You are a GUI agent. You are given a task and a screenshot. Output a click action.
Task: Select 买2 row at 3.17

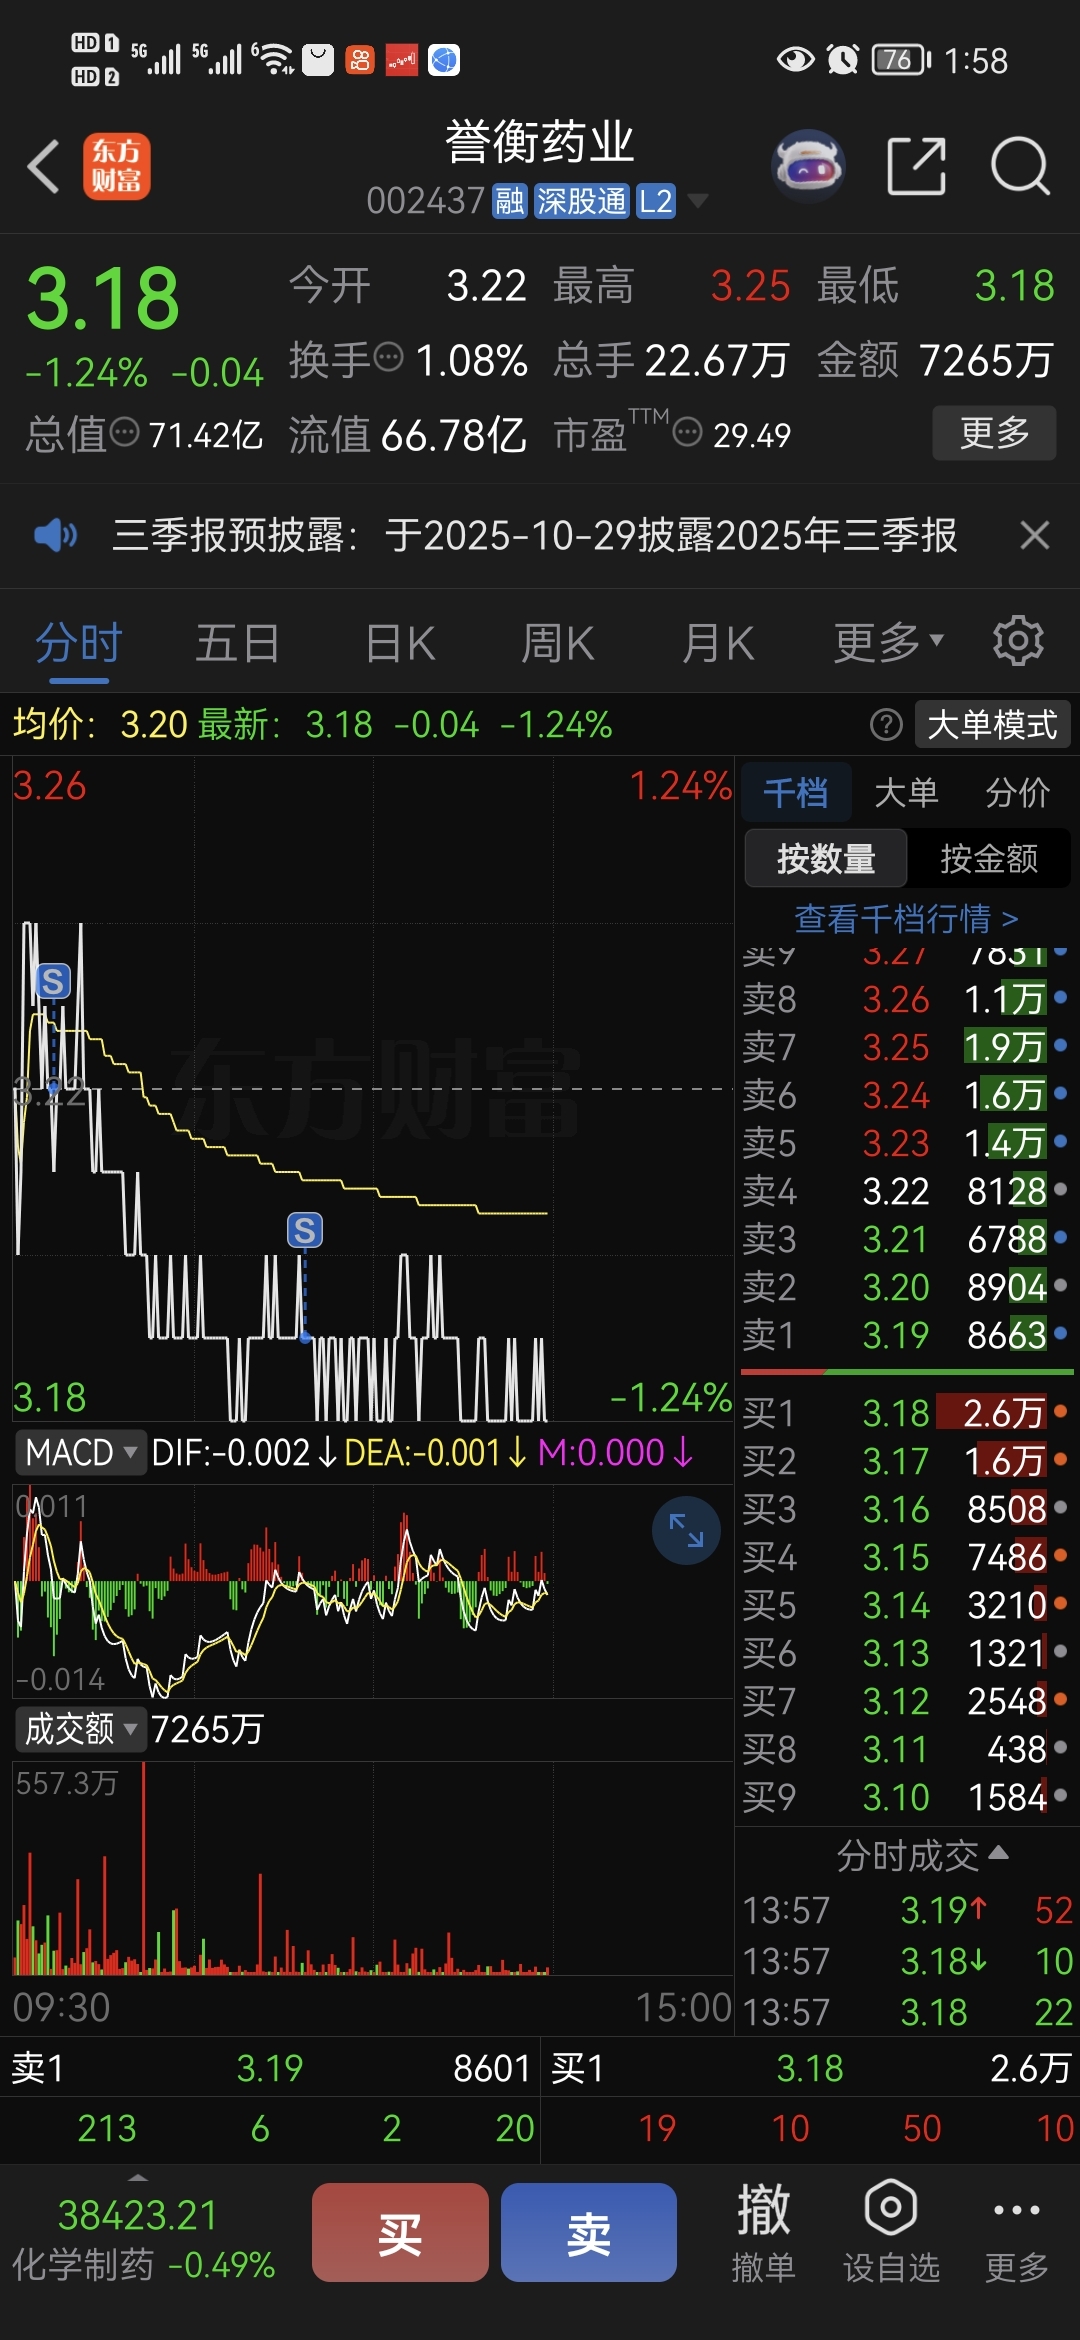(906, 1461)
